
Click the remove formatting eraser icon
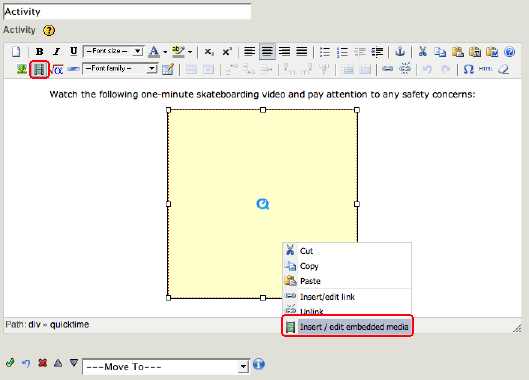pyautogui.click(x=503, y=70)
